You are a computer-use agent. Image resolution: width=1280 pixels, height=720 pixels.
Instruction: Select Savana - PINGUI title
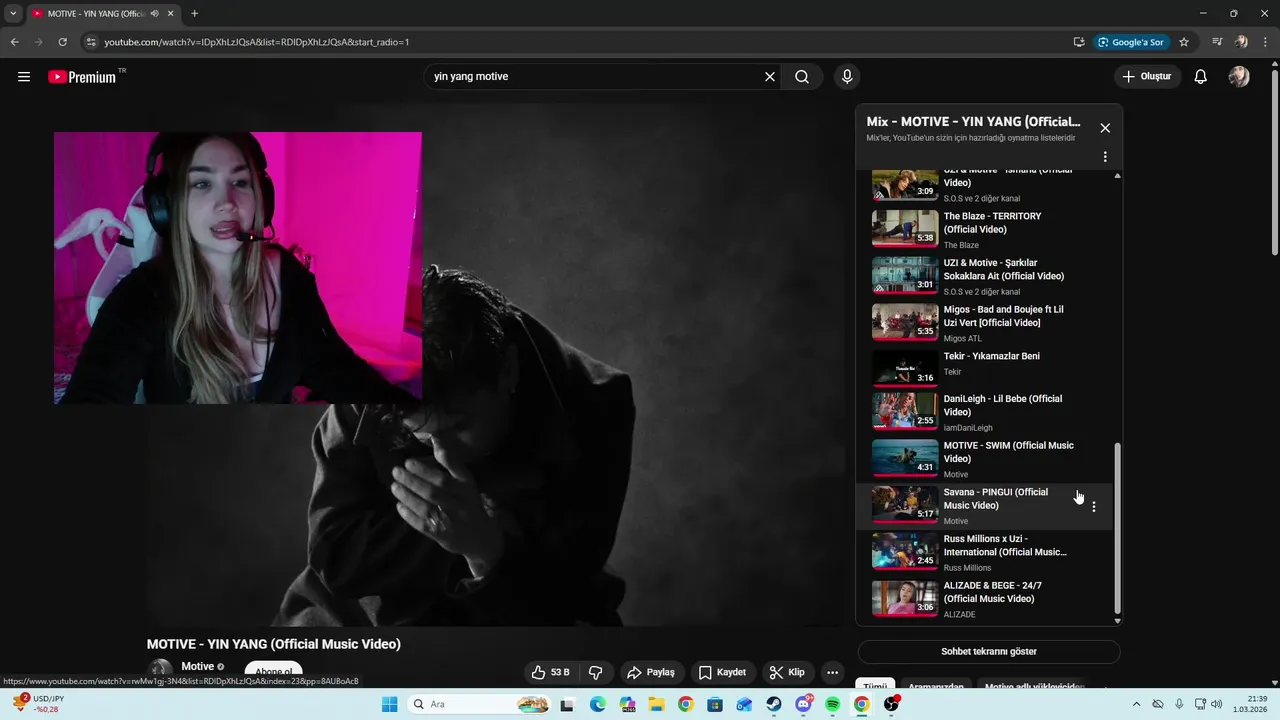pyautogui.click(x=996, y=499)
